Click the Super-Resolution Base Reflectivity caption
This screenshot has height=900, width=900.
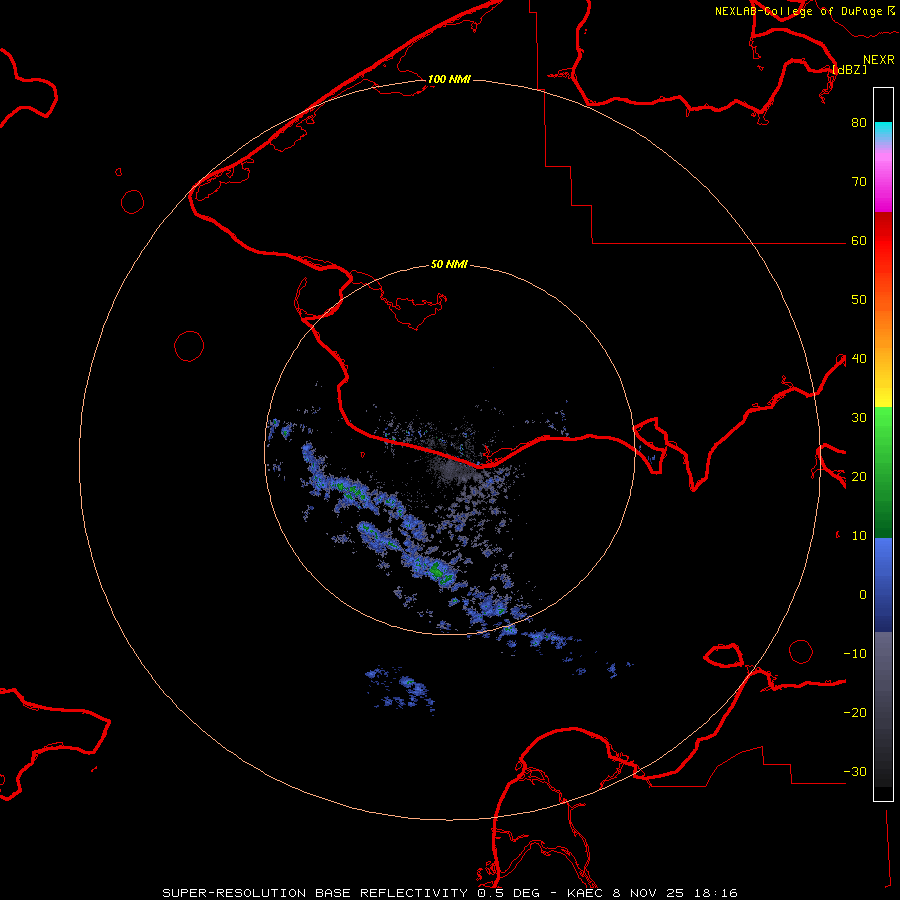point(449,893)
